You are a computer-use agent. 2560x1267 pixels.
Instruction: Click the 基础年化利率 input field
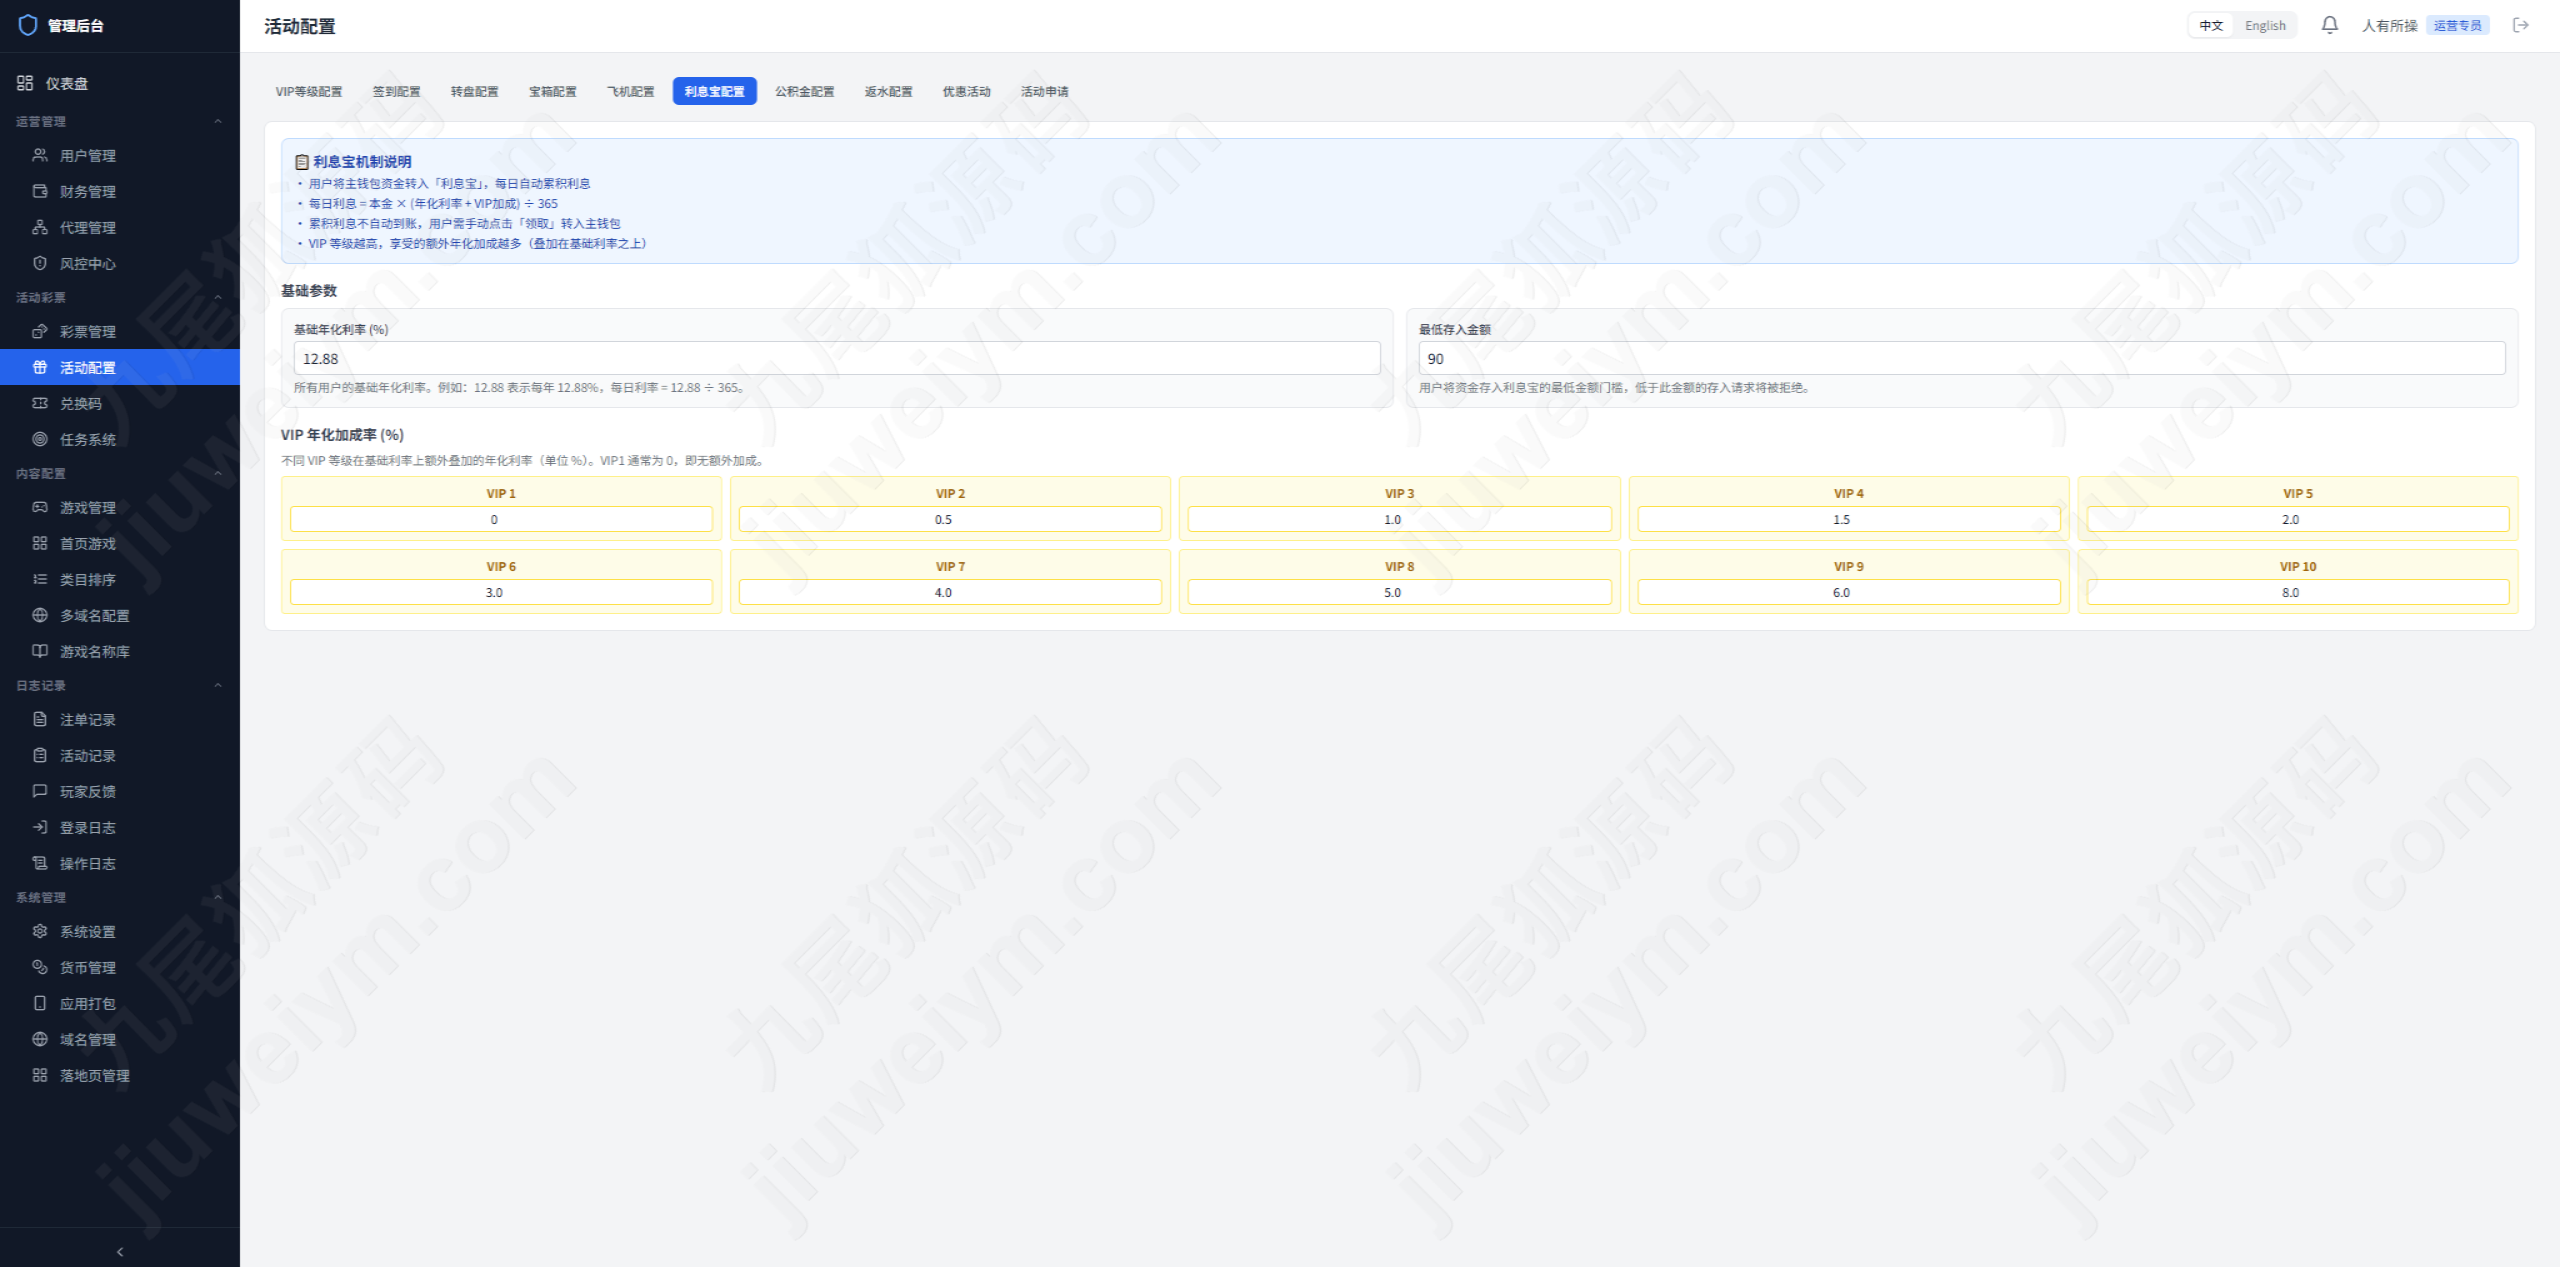click(836, 358)
